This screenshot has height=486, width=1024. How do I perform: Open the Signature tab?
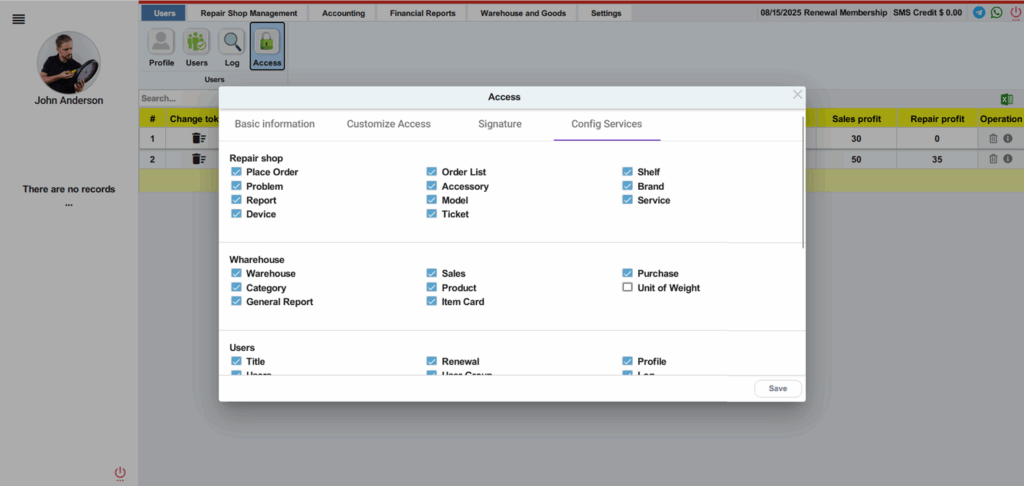click(x=500, y=124)
